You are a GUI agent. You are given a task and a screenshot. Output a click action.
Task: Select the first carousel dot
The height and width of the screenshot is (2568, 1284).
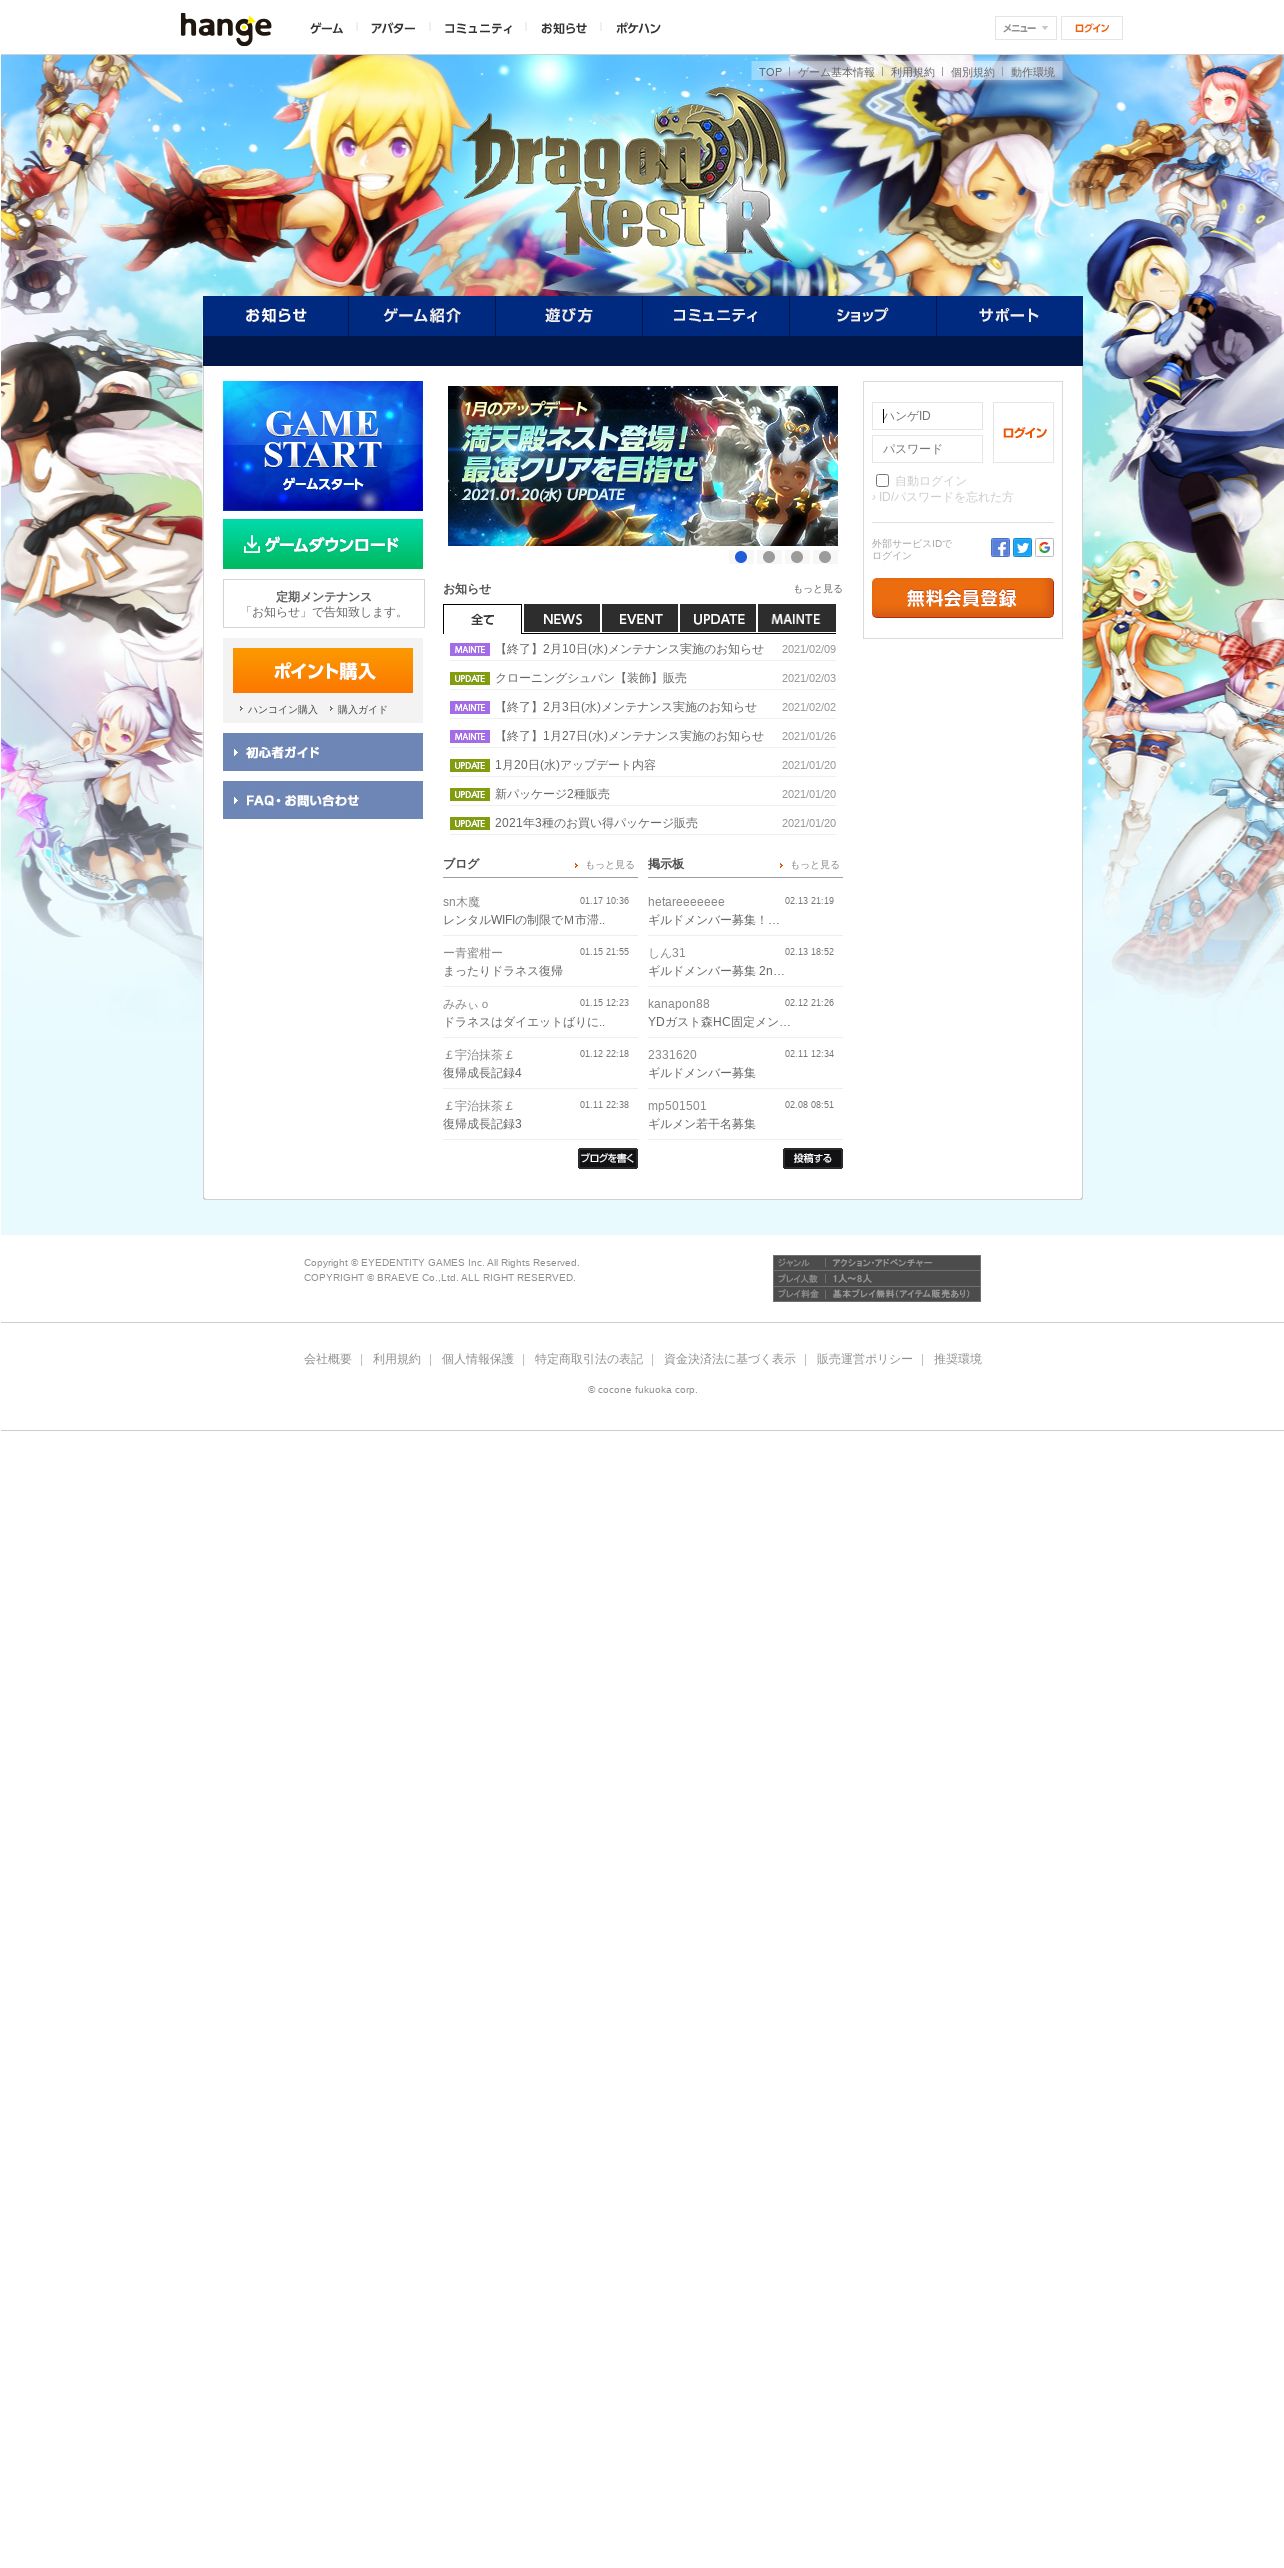point(741,557)
